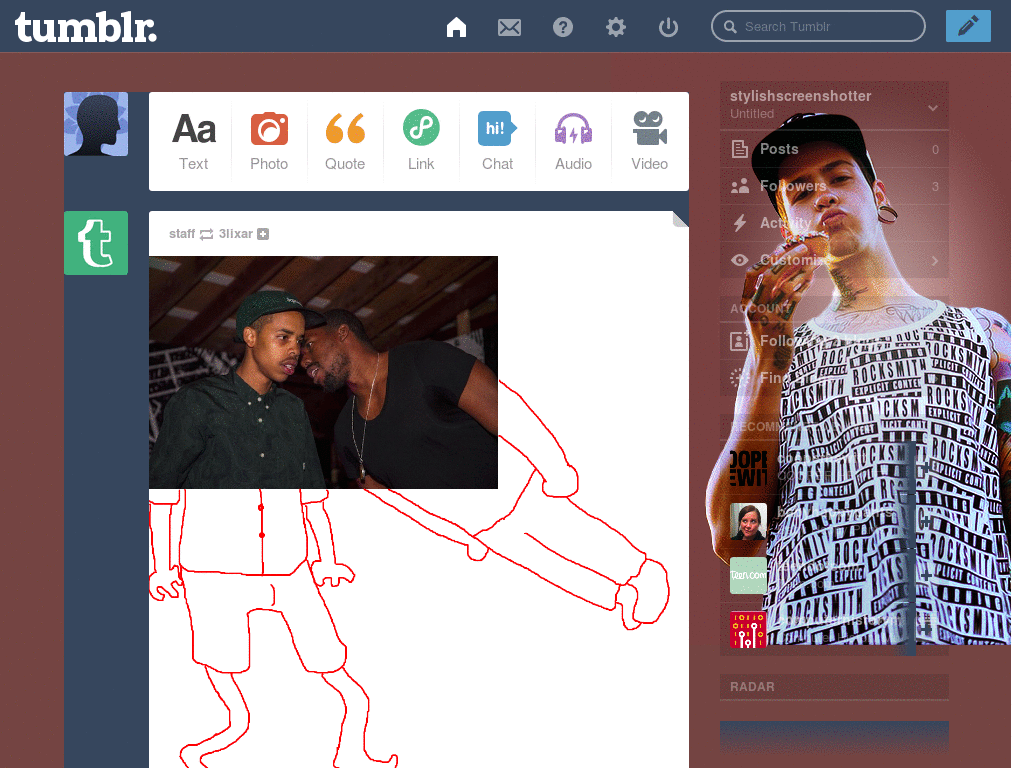
Task: Create a new Audio post
Action: tap(573, 141)
